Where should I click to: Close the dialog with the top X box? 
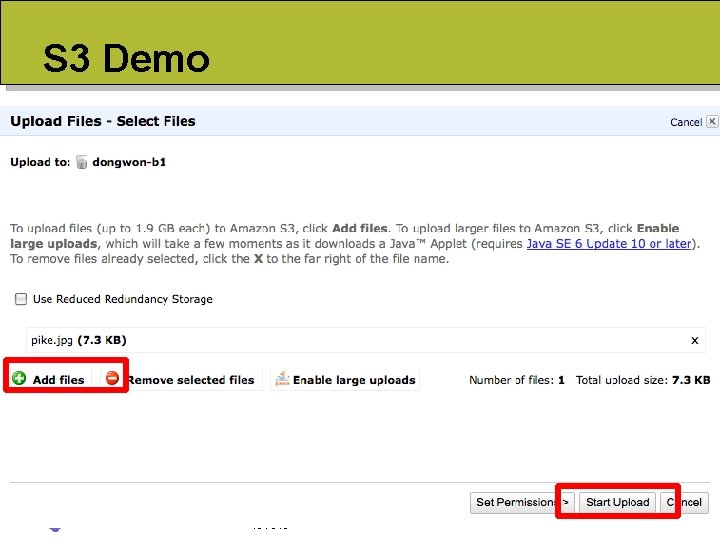click(712, 121)
